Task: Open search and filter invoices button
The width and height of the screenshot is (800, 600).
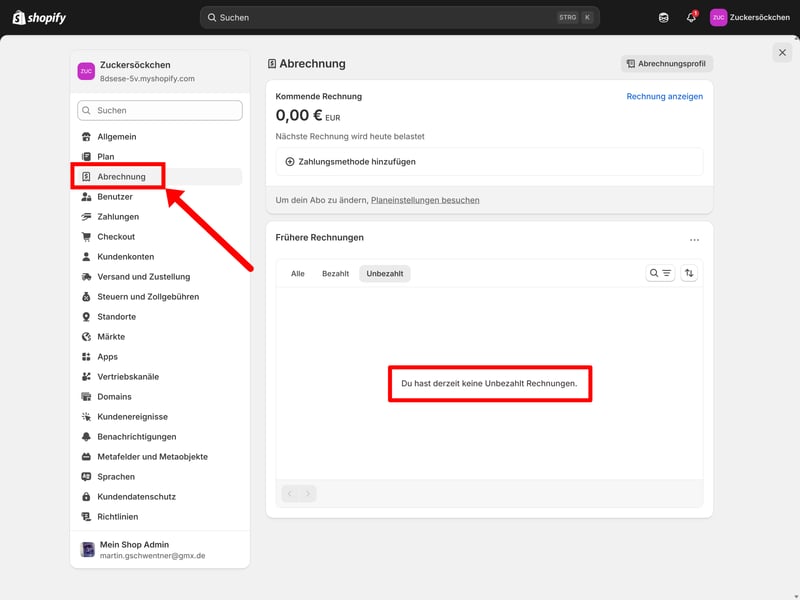Action: click(660, 273)
